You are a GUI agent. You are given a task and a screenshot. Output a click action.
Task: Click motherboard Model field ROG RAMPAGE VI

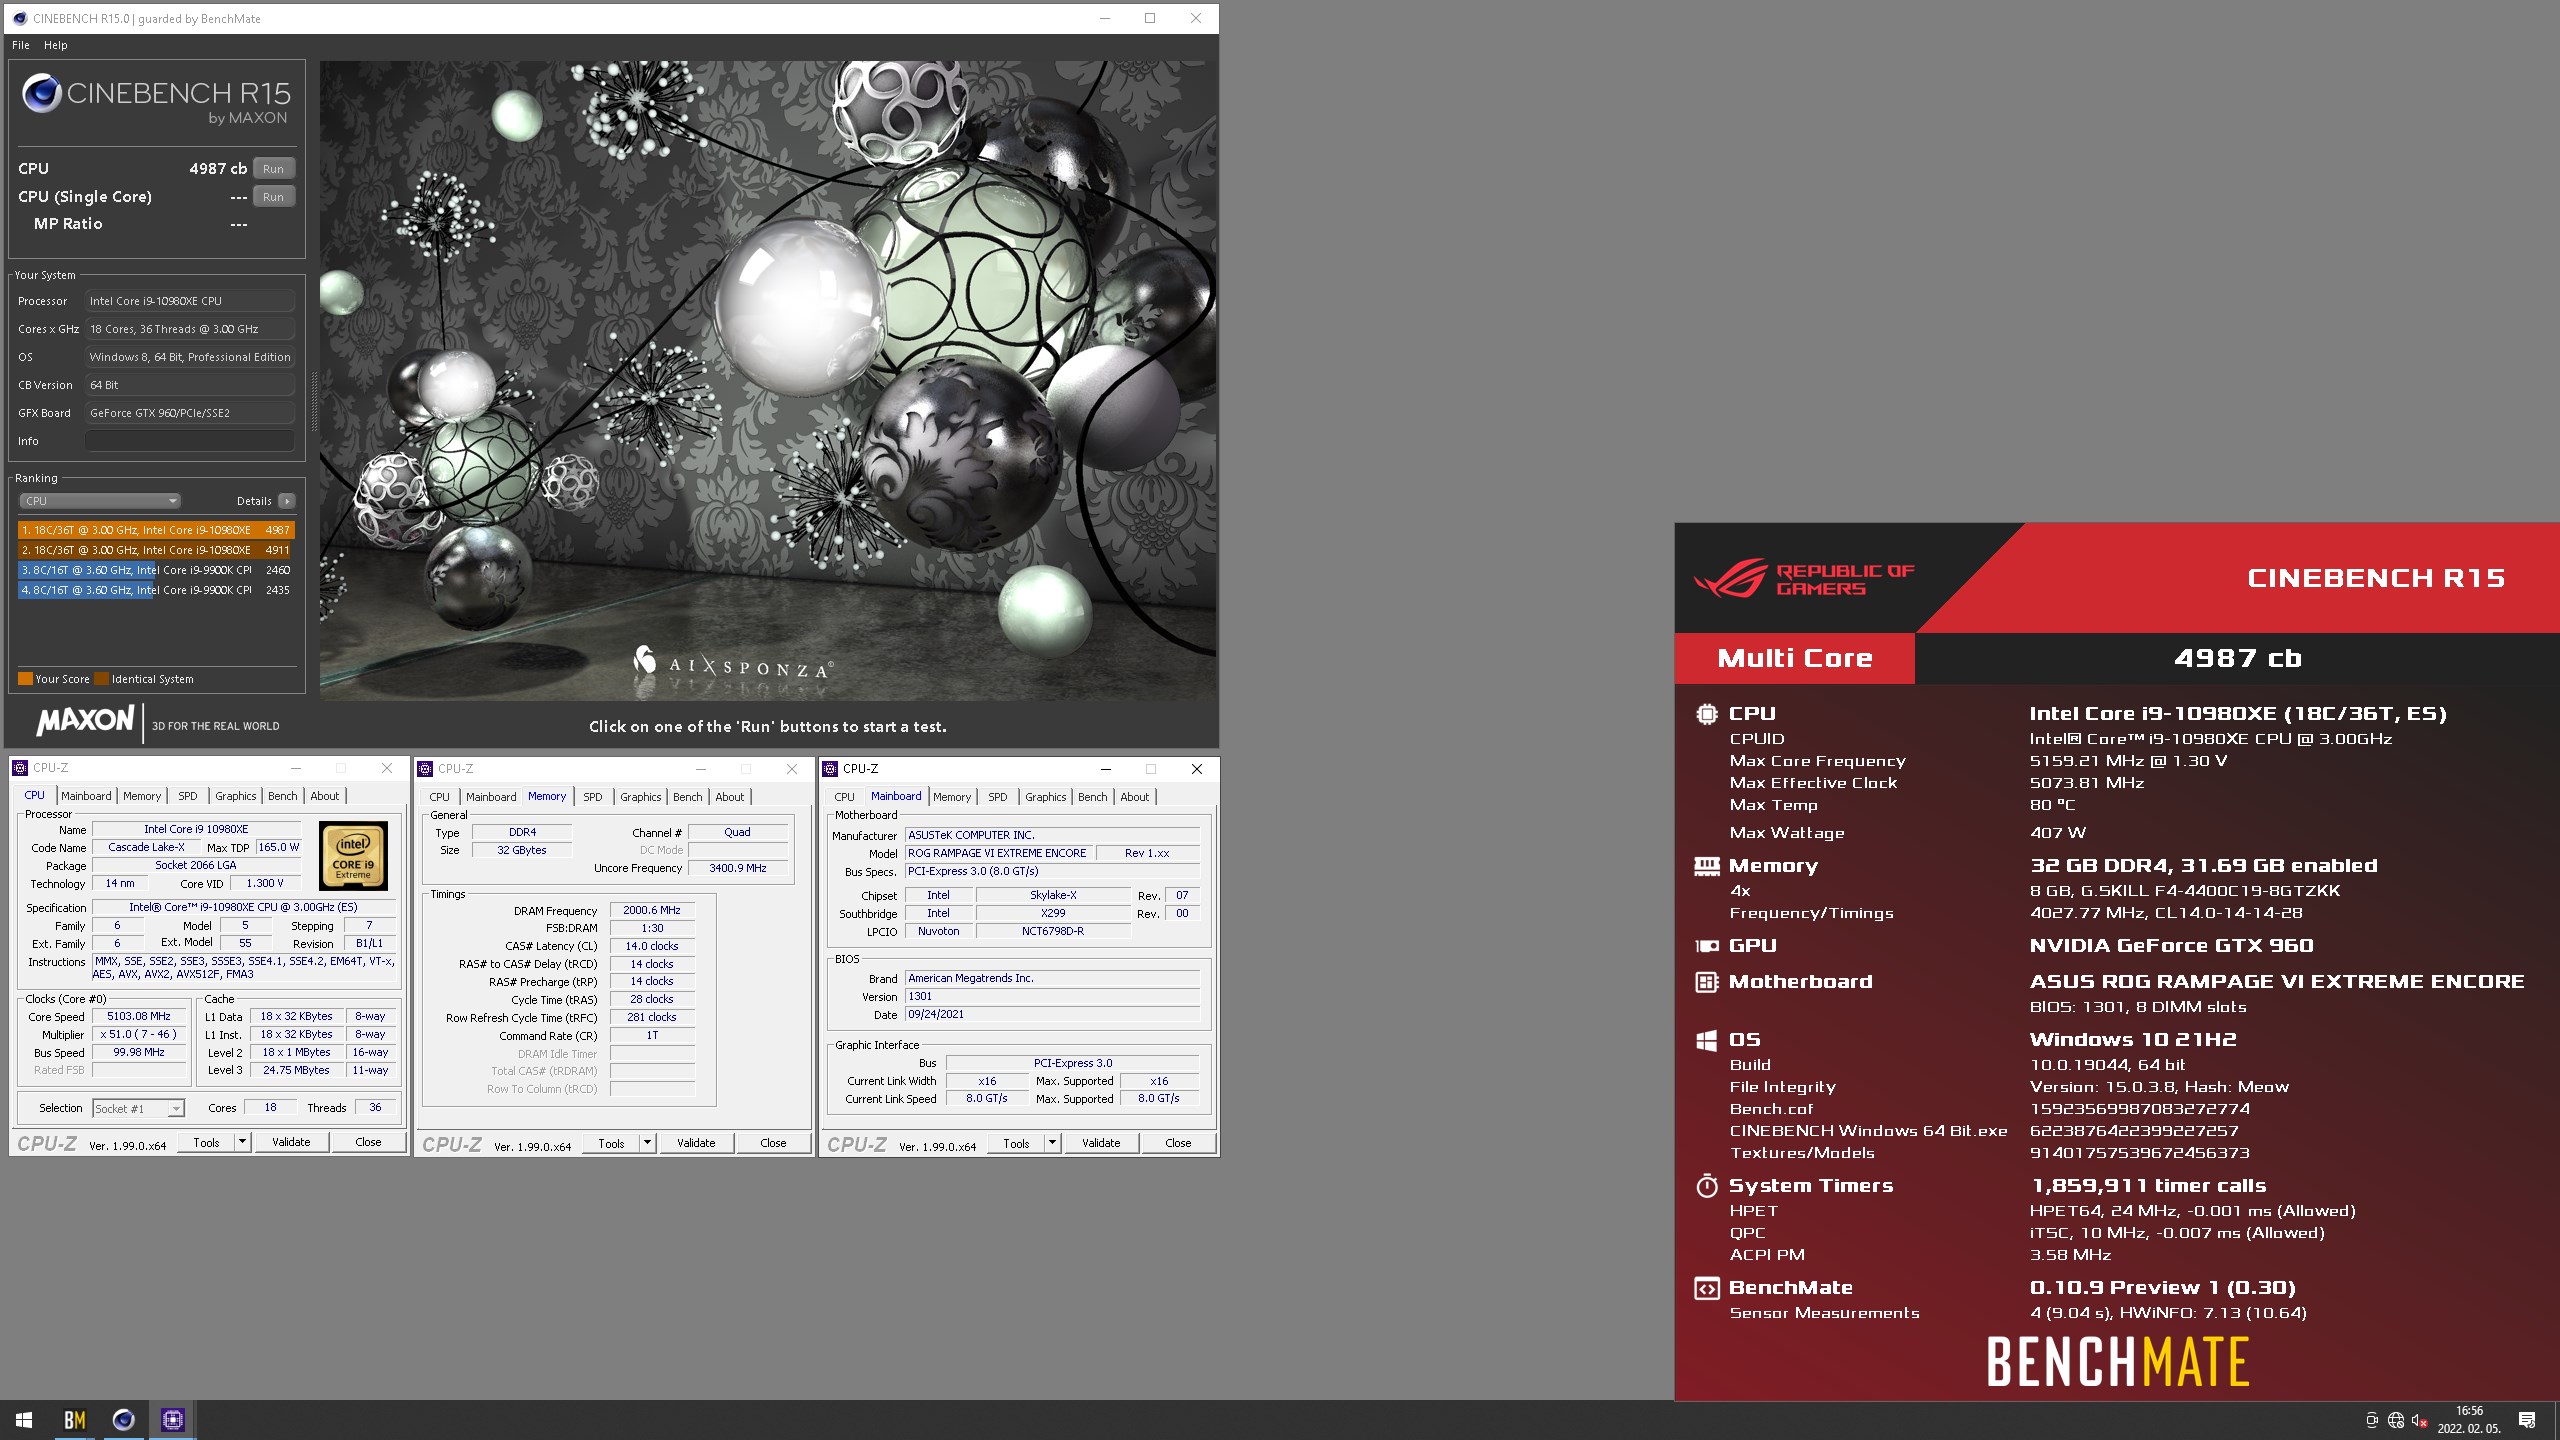997,853
